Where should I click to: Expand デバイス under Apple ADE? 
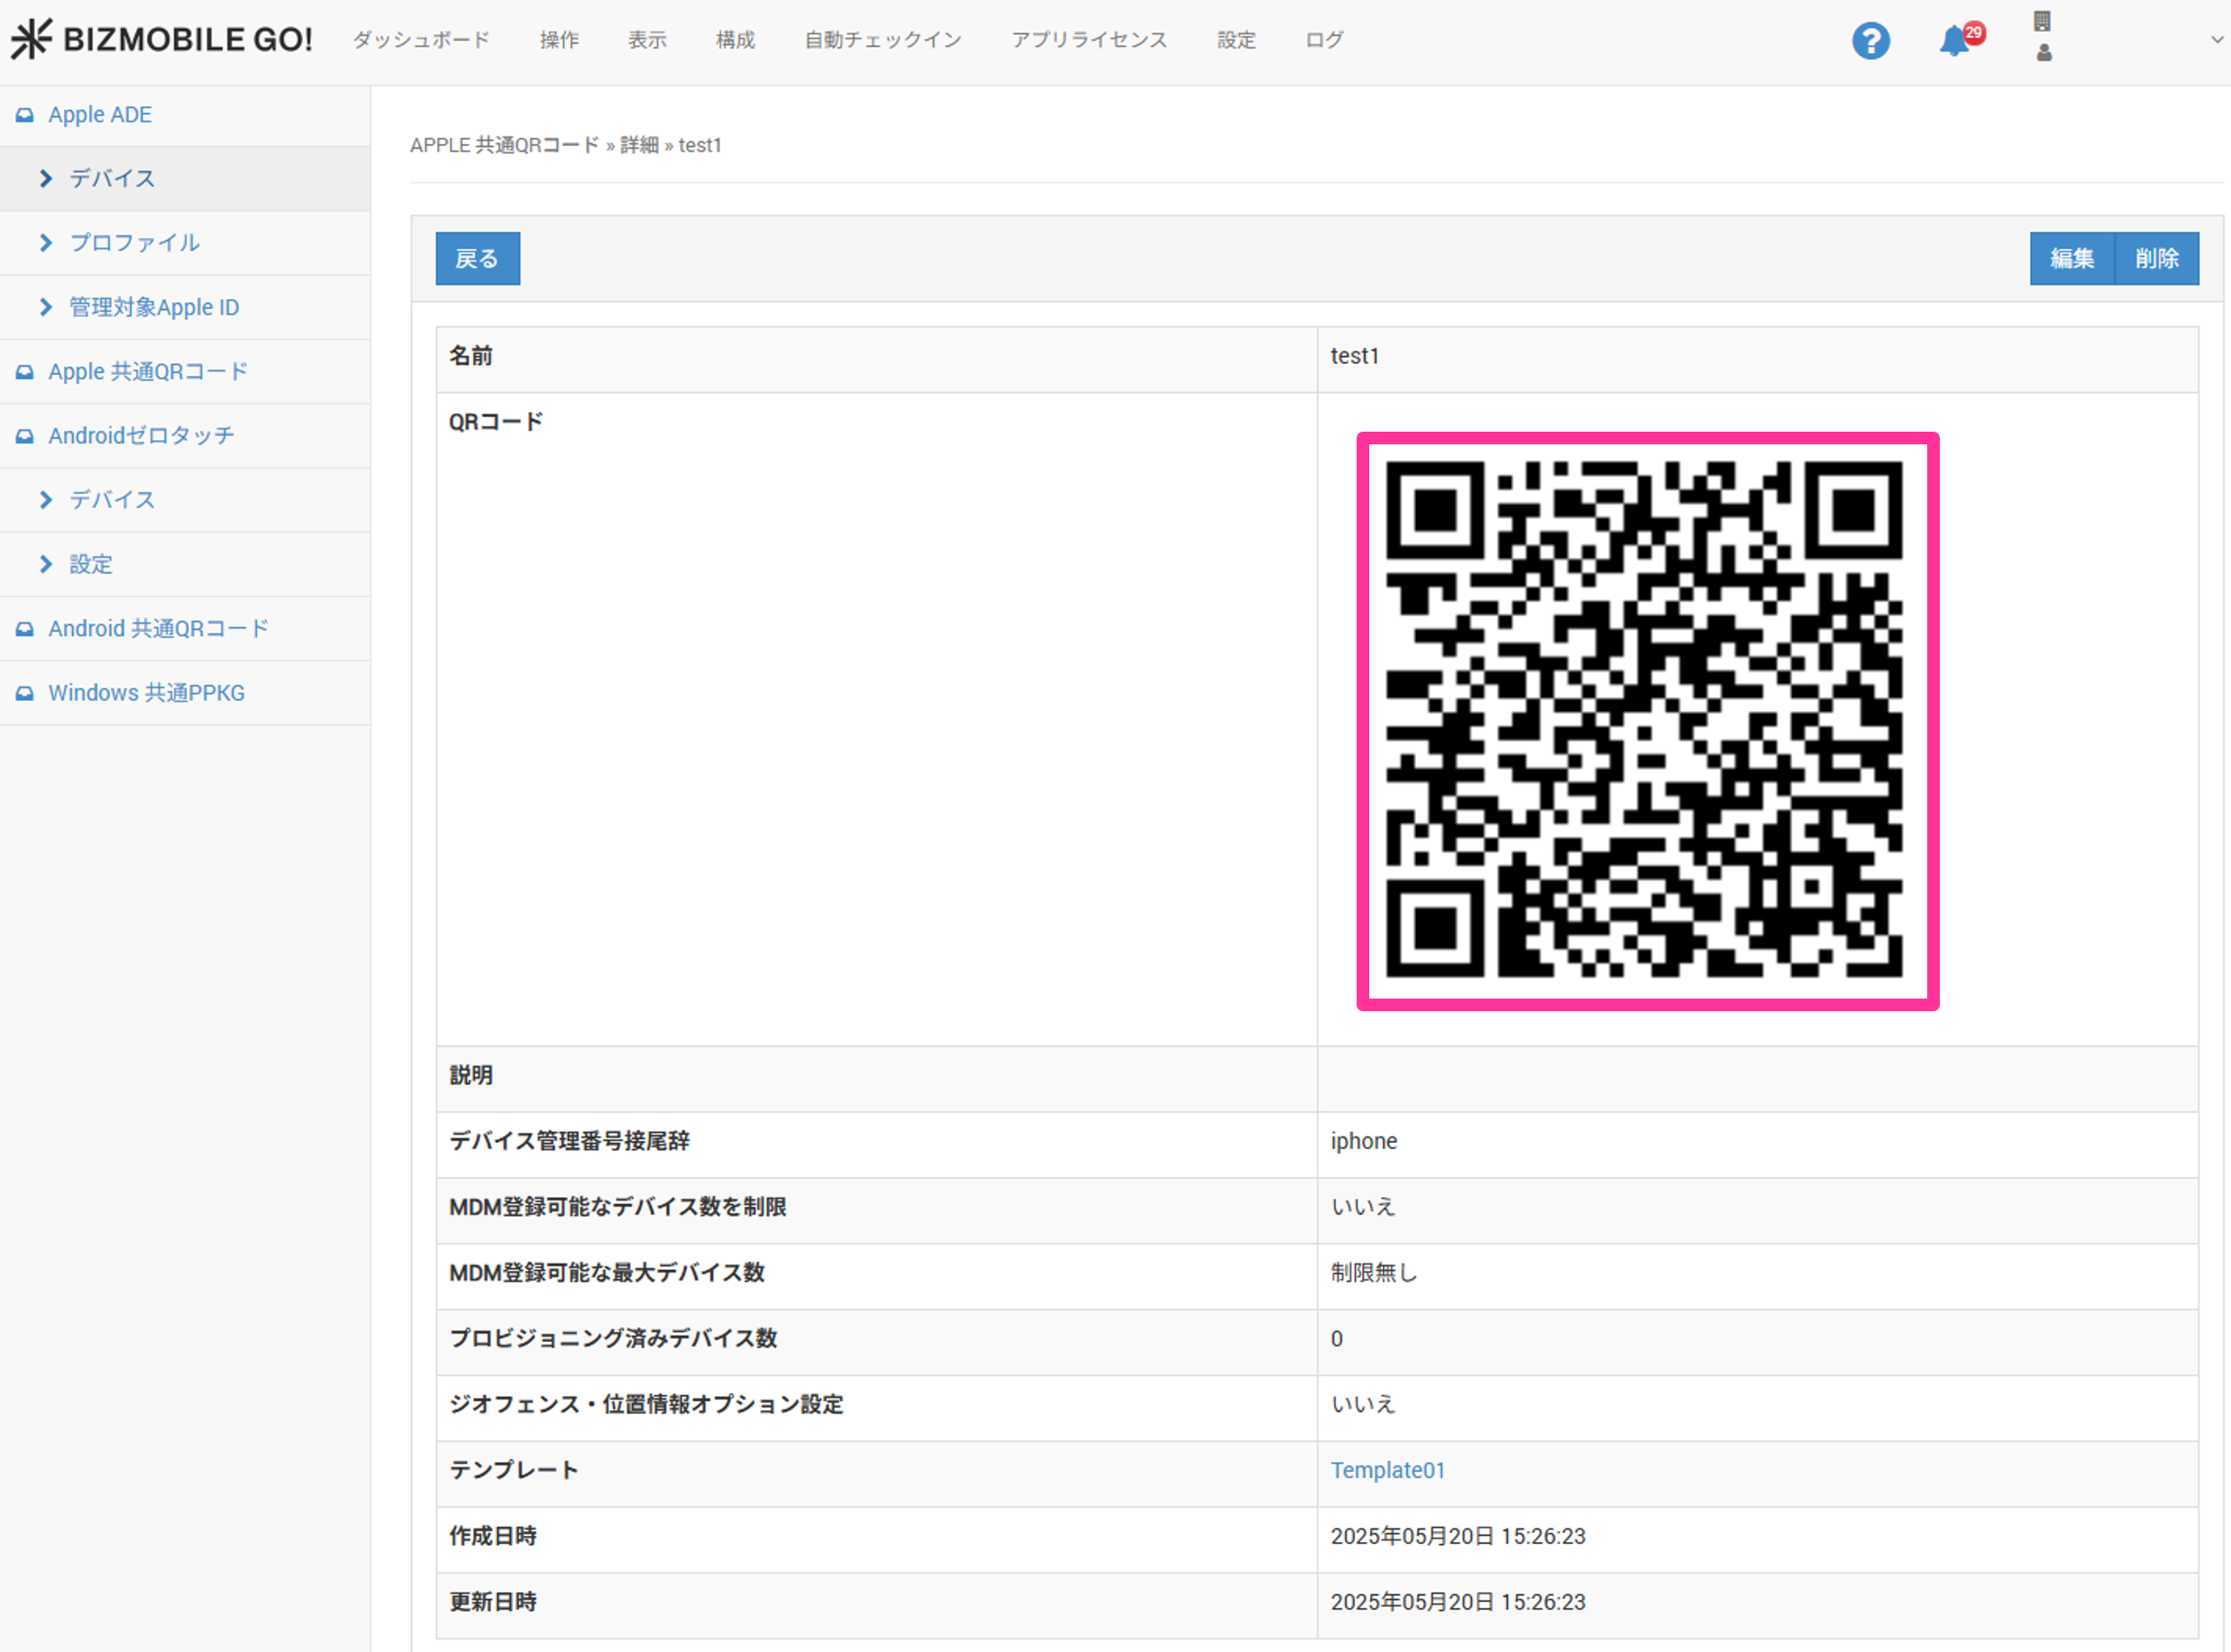(x=46, y=178)
